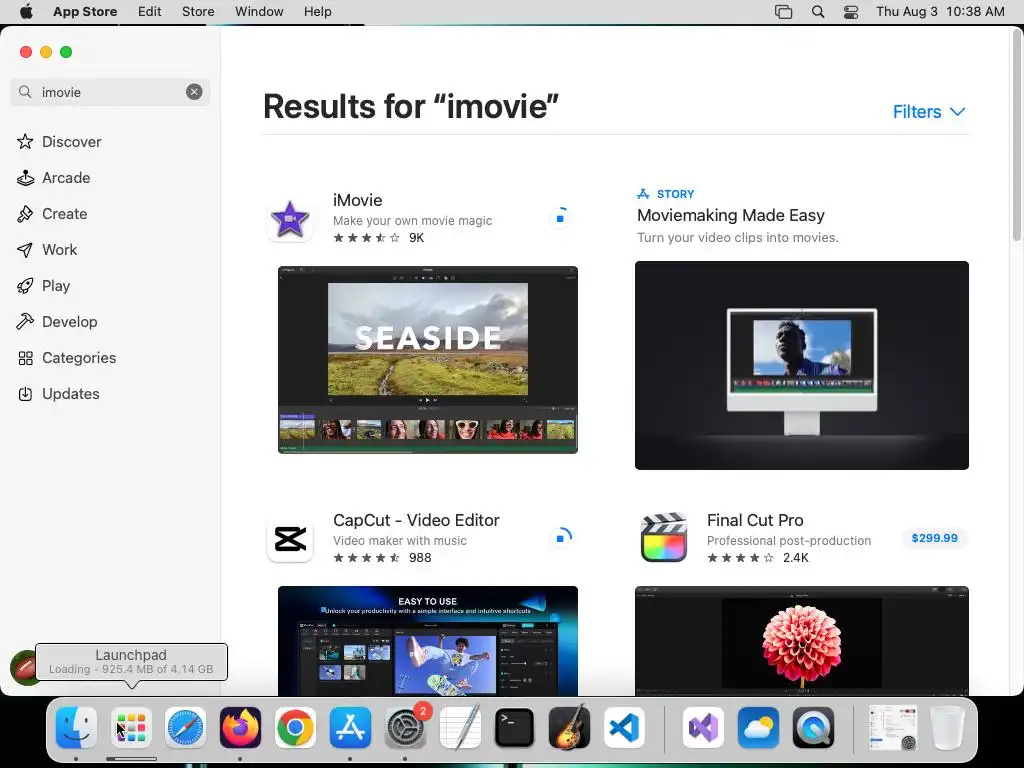
Task: Launch Terminal from the Dock
Action: (515, 728)
